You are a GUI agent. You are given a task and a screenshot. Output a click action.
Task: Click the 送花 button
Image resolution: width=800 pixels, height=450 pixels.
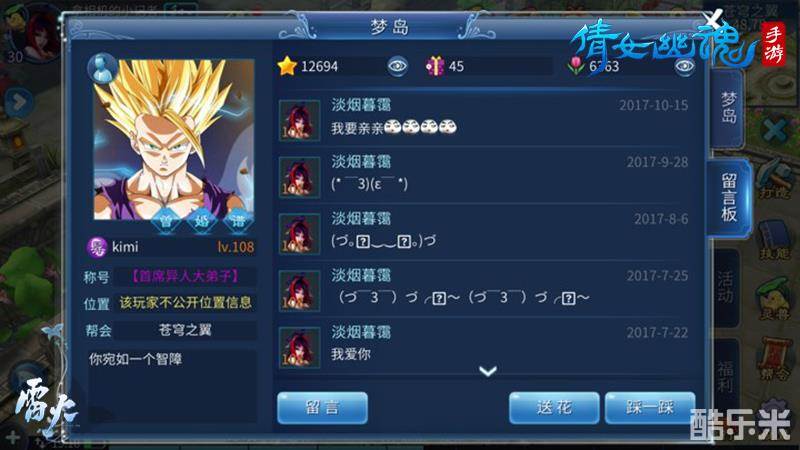[554, 408]
